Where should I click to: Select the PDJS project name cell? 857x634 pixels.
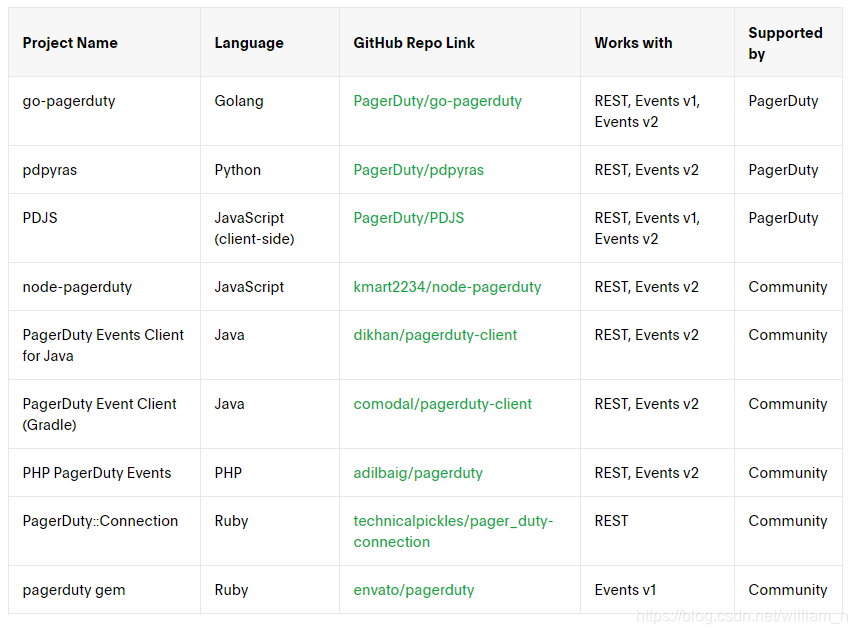tap(104, 228)
